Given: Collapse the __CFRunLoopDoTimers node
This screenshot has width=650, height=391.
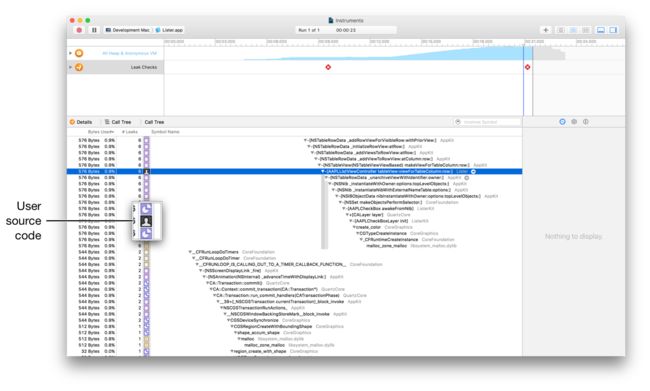Looking at the screenshot, I should (x=190, y=252).
